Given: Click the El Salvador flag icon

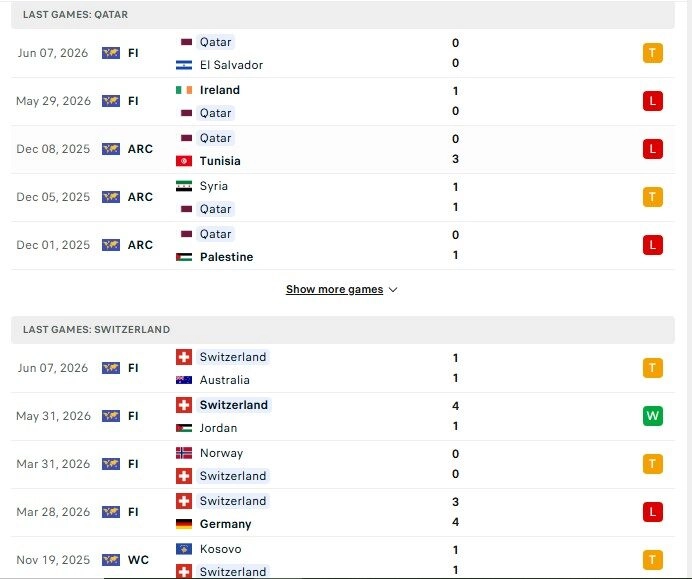Looking at the screenshot, I should [184, 65].
